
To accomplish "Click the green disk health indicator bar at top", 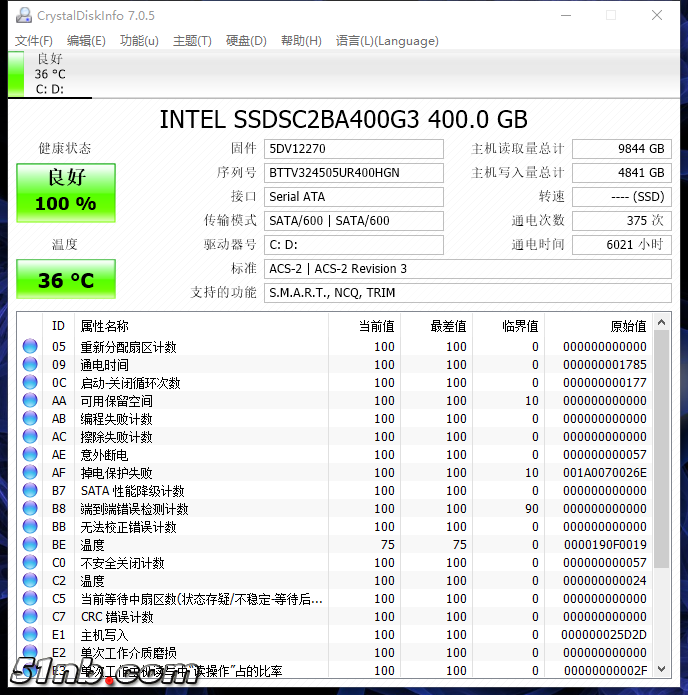I will [x=16, y=74].
